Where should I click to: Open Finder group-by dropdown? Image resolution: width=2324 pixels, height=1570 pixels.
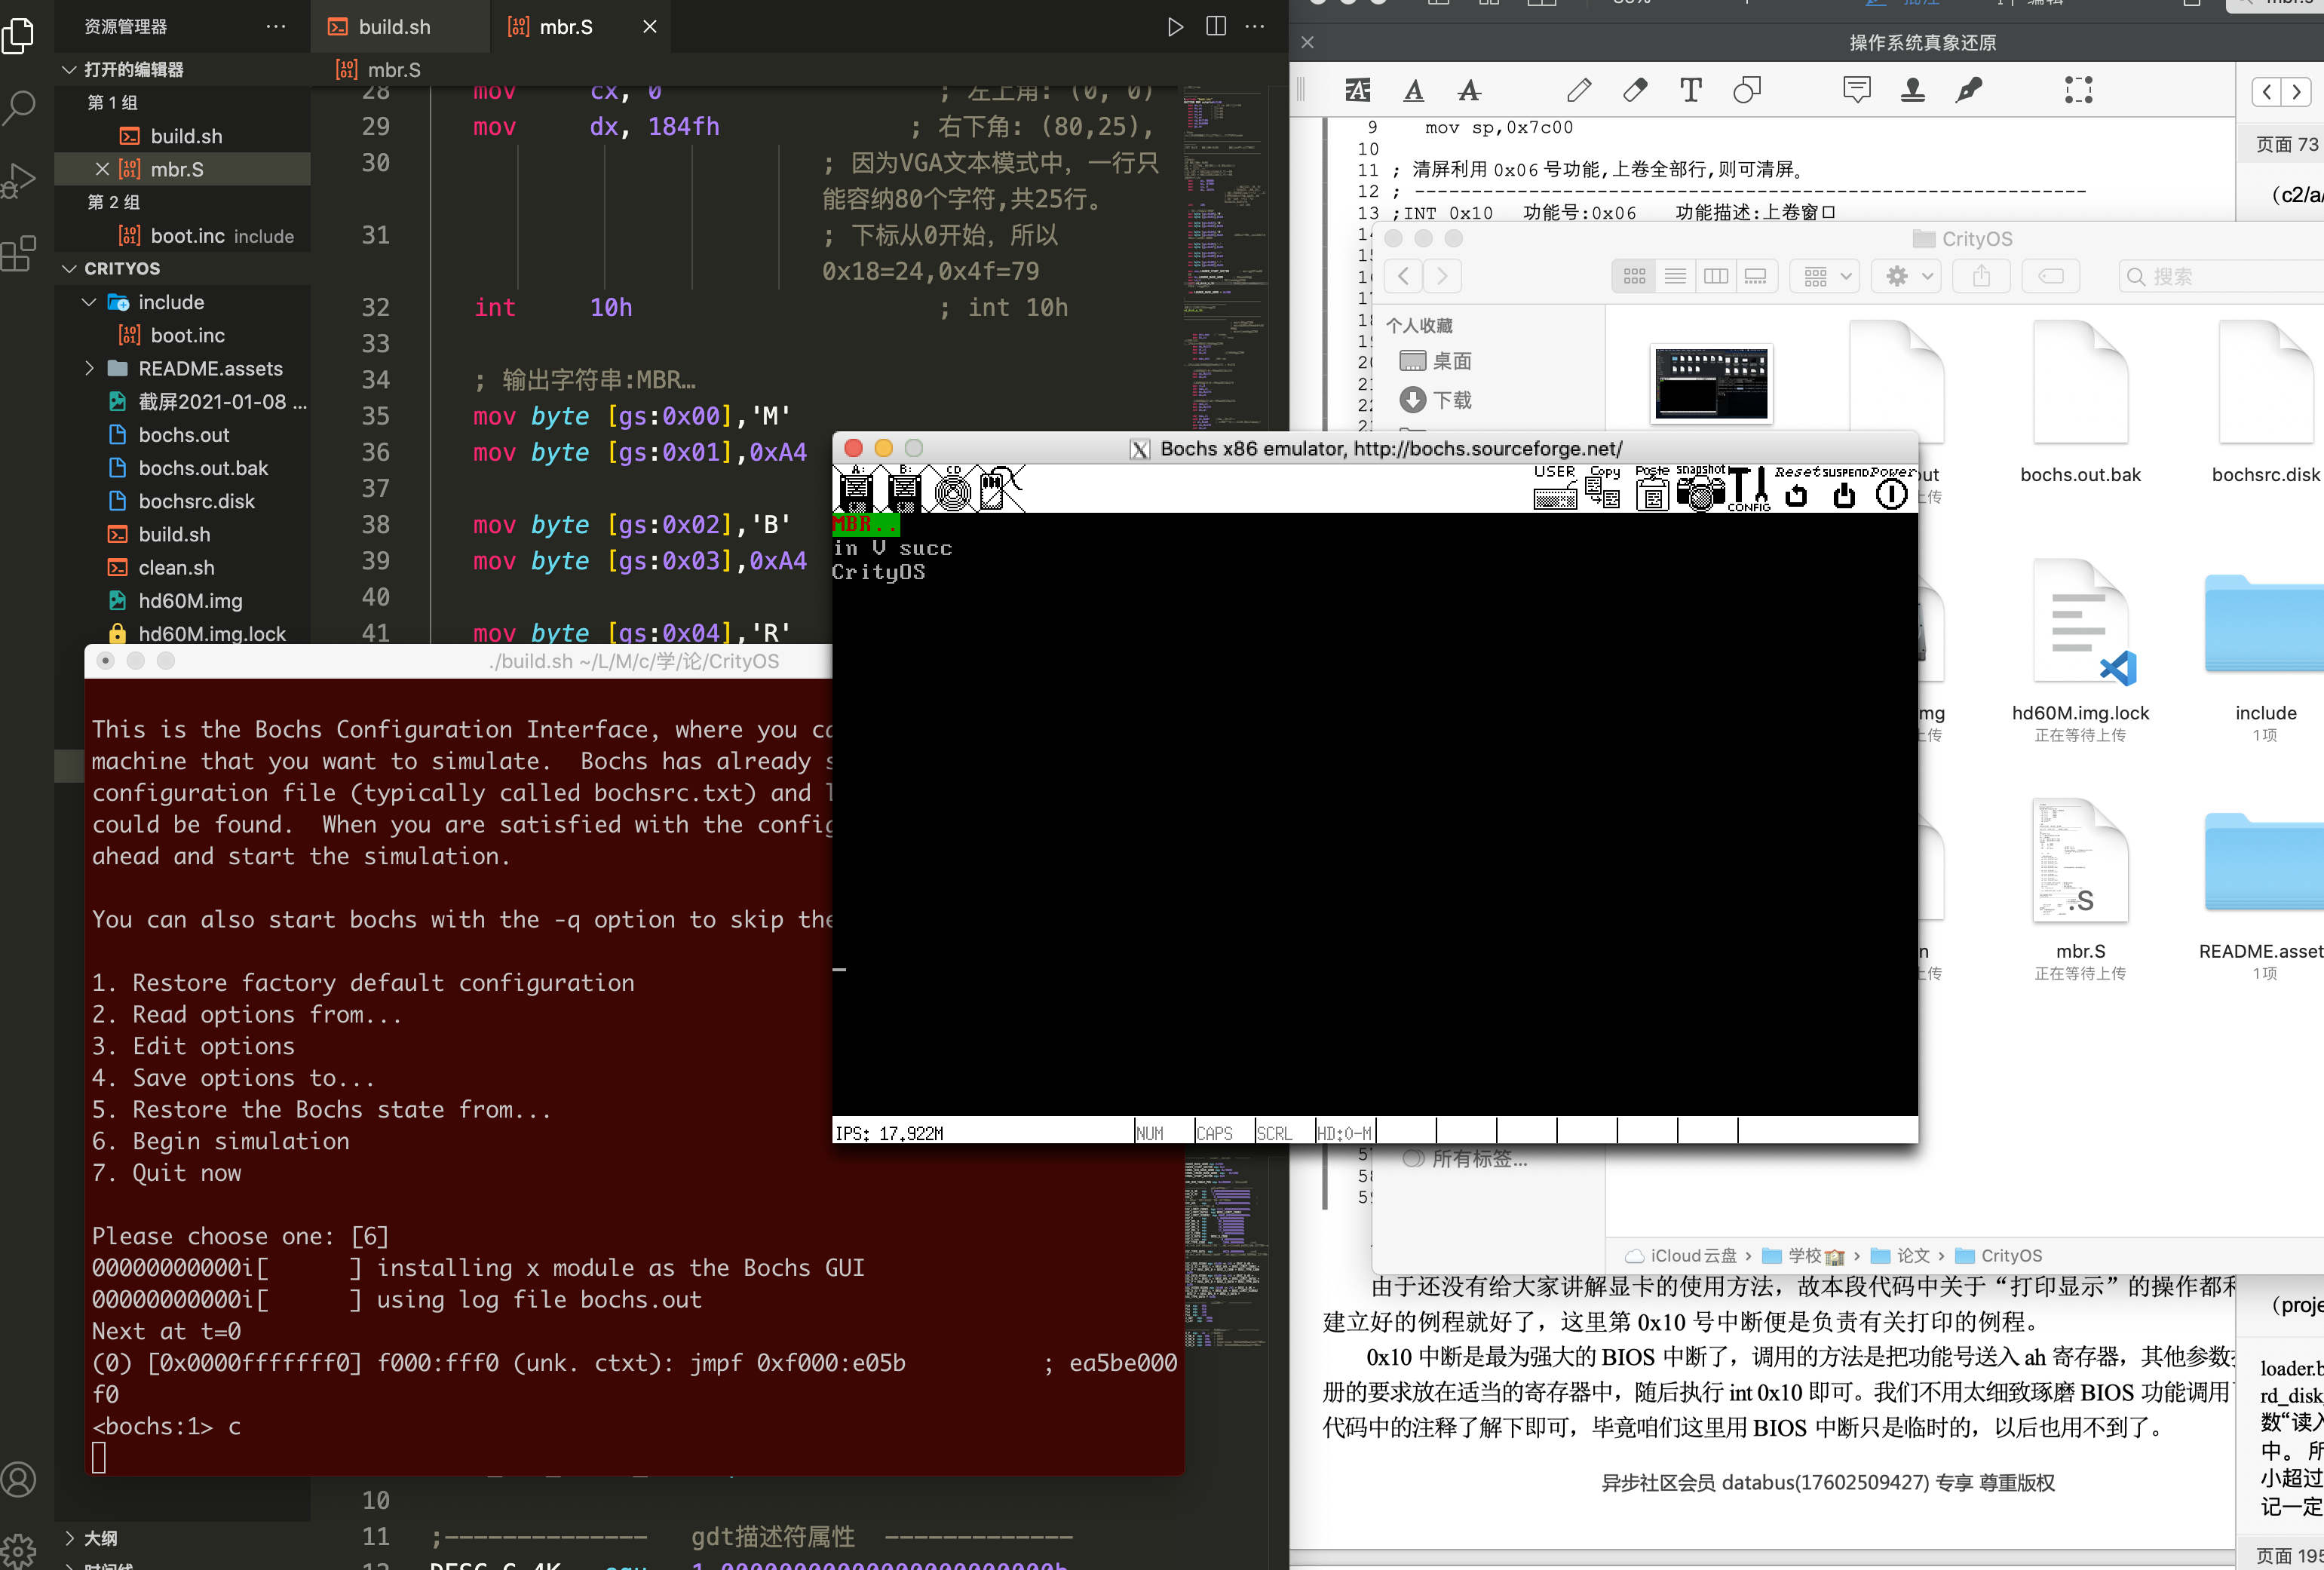1826,276
